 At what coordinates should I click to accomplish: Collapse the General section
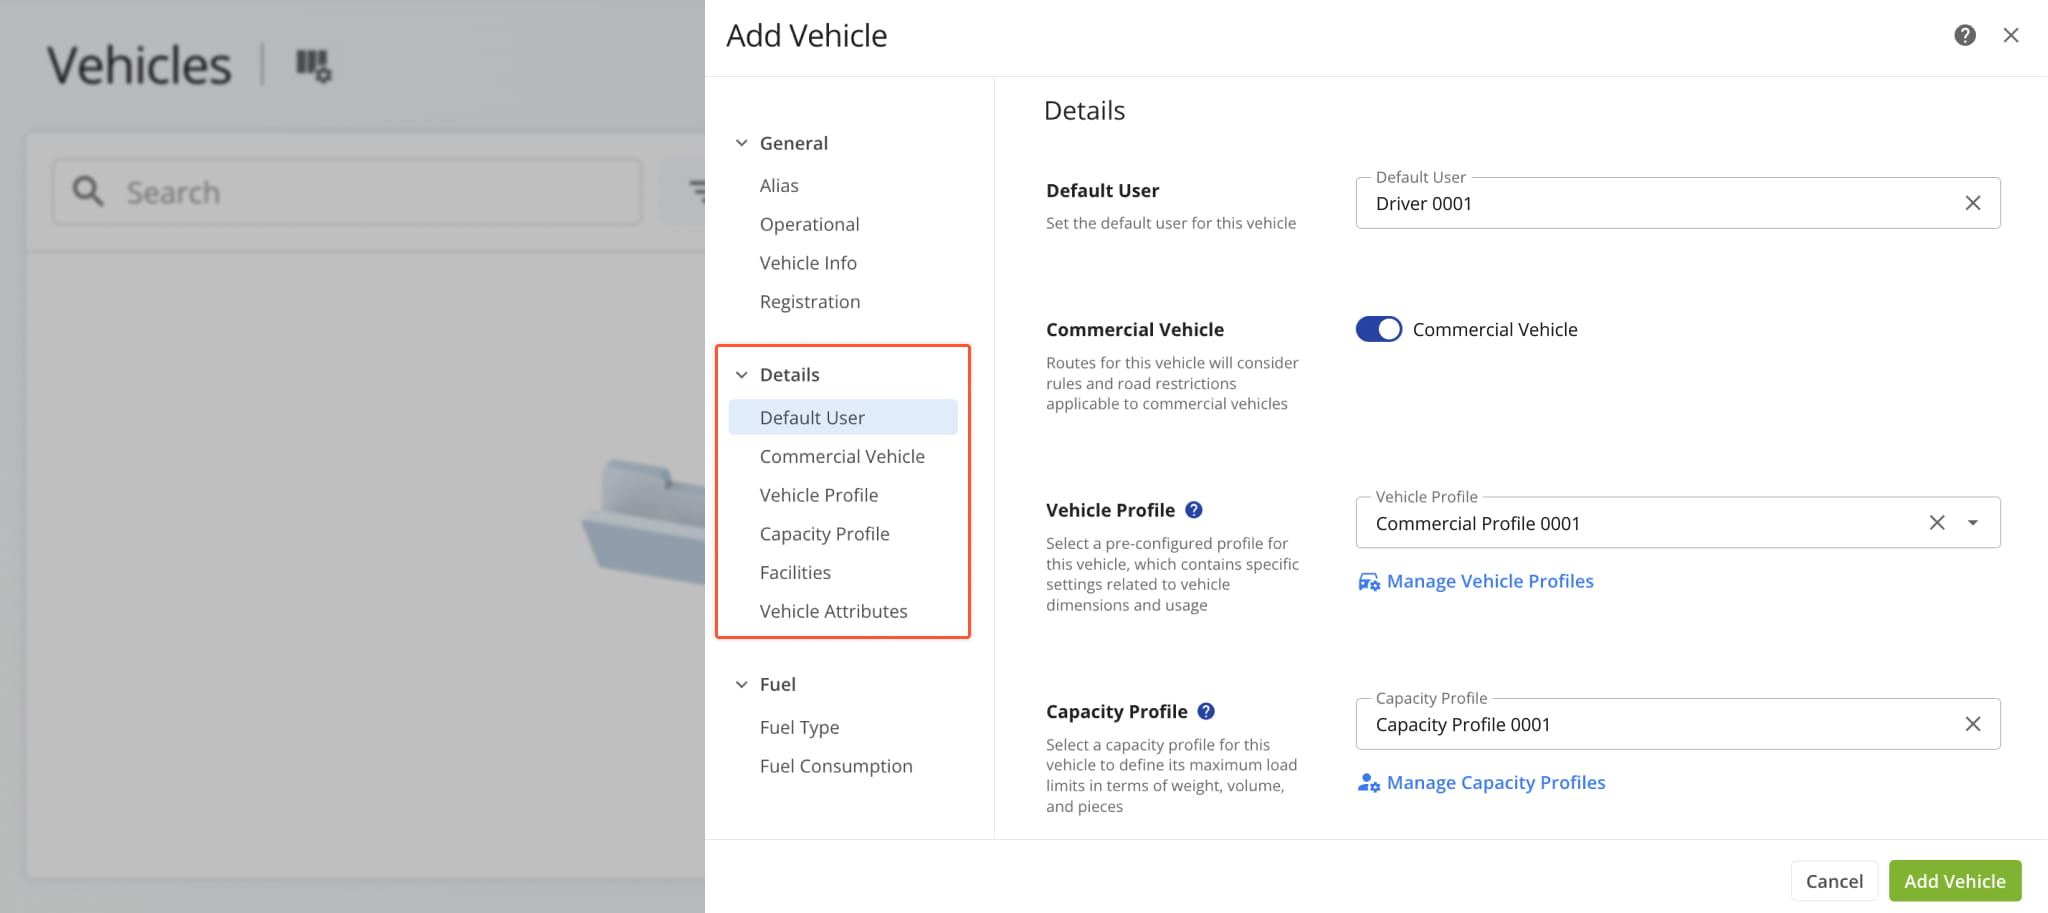742,143
